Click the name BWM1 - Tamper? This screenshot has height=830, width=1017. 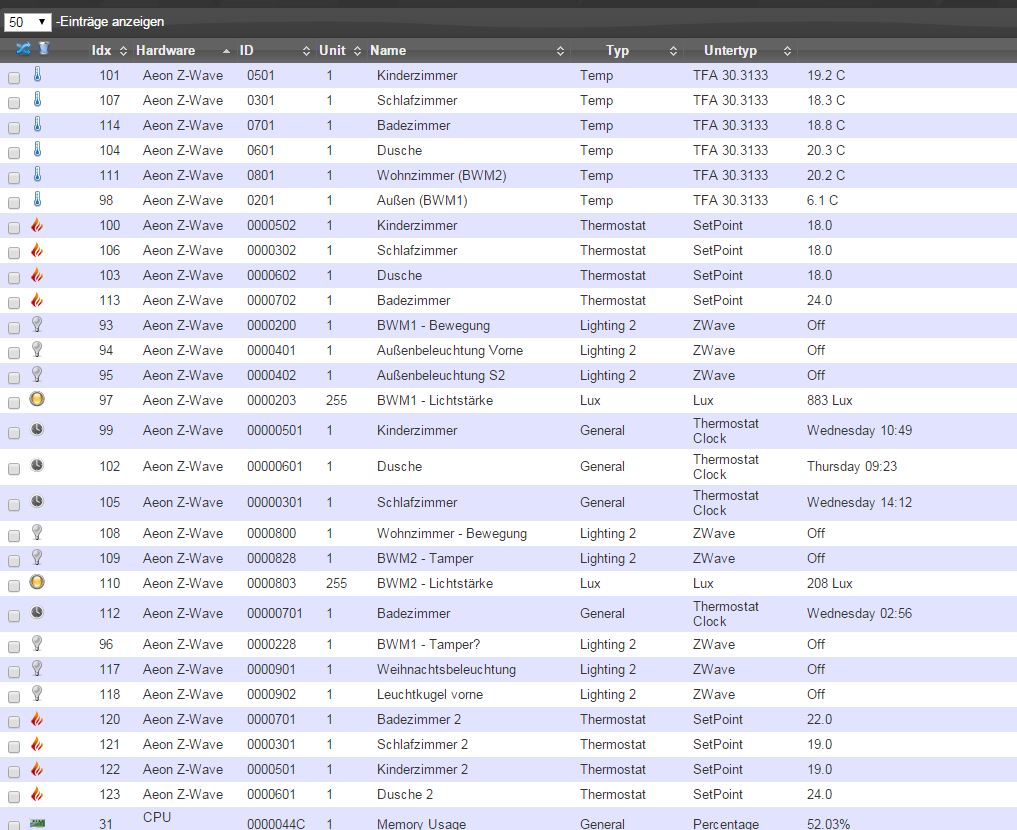click(x=428, y=645)
